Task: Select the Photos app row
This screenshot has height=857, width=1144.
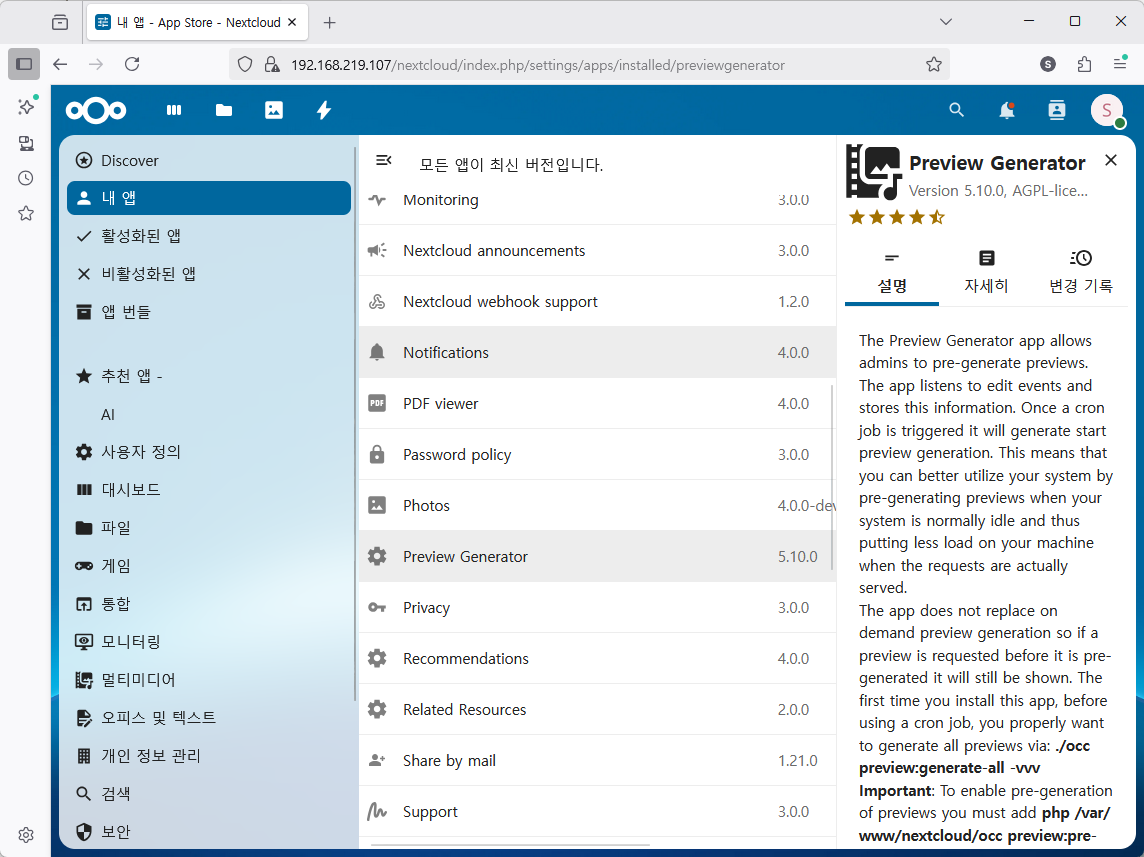Action: 597,505
